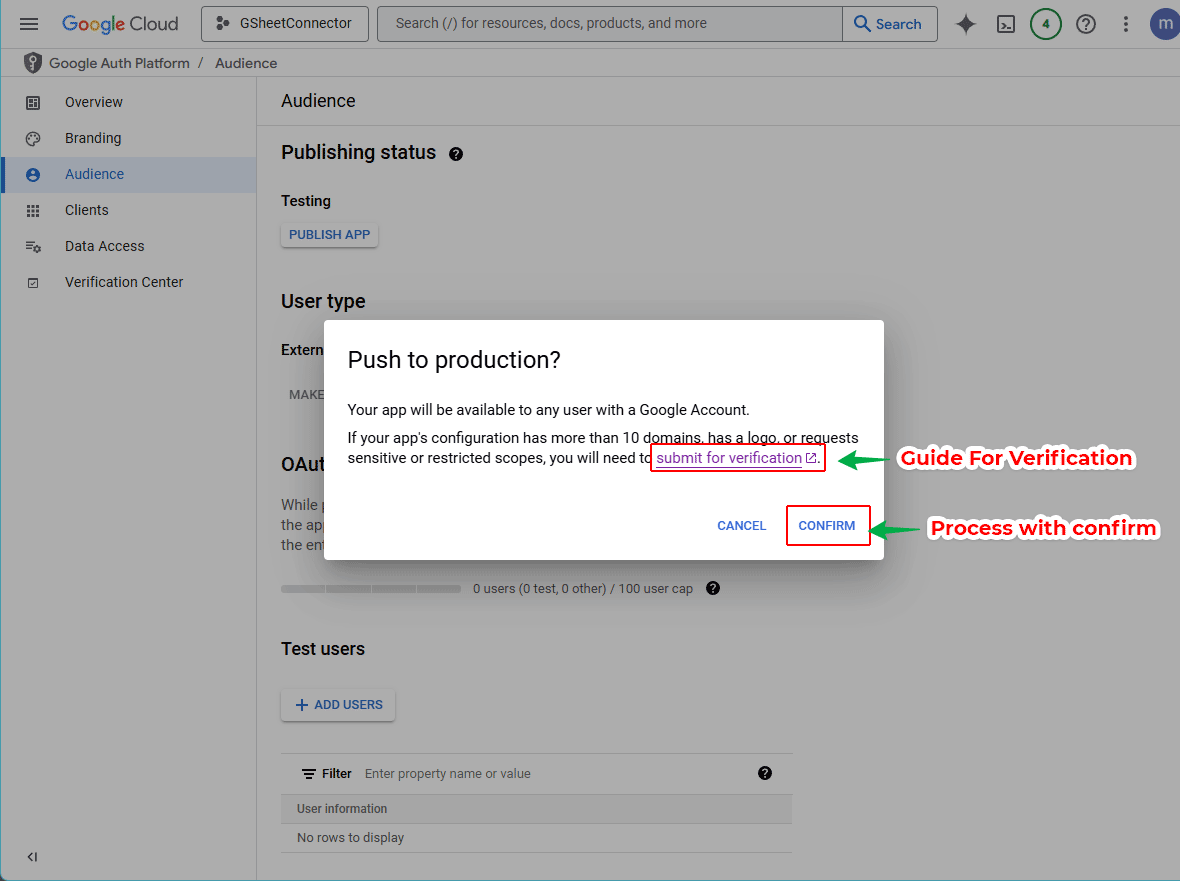
Task: Open Verification Center in the sidebar
Action: (x=128, y=283)
